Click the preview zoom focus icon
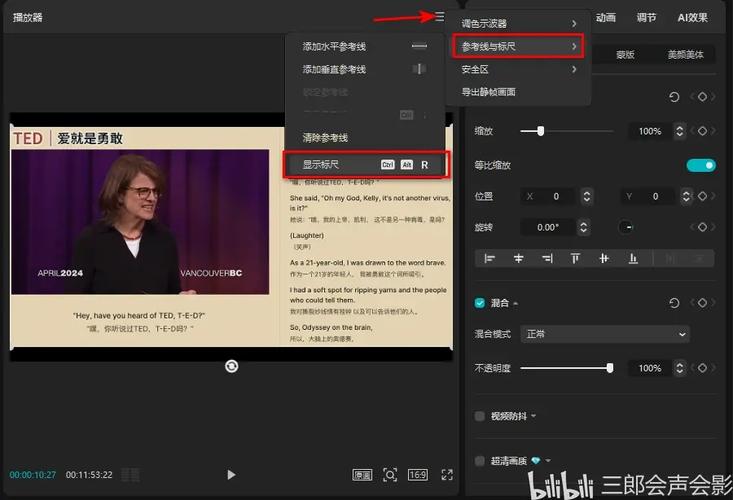 coord(390,475)
